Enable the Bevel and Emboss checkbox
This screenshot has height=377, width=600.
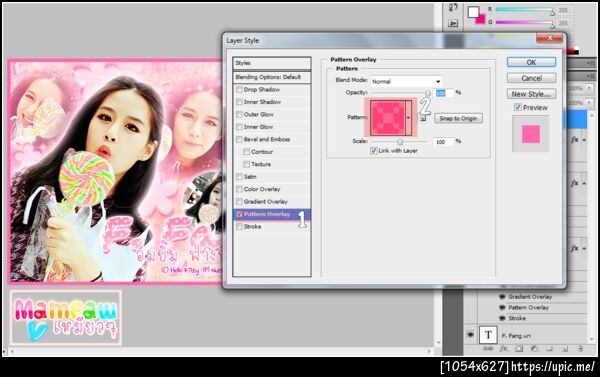point(239,139)
